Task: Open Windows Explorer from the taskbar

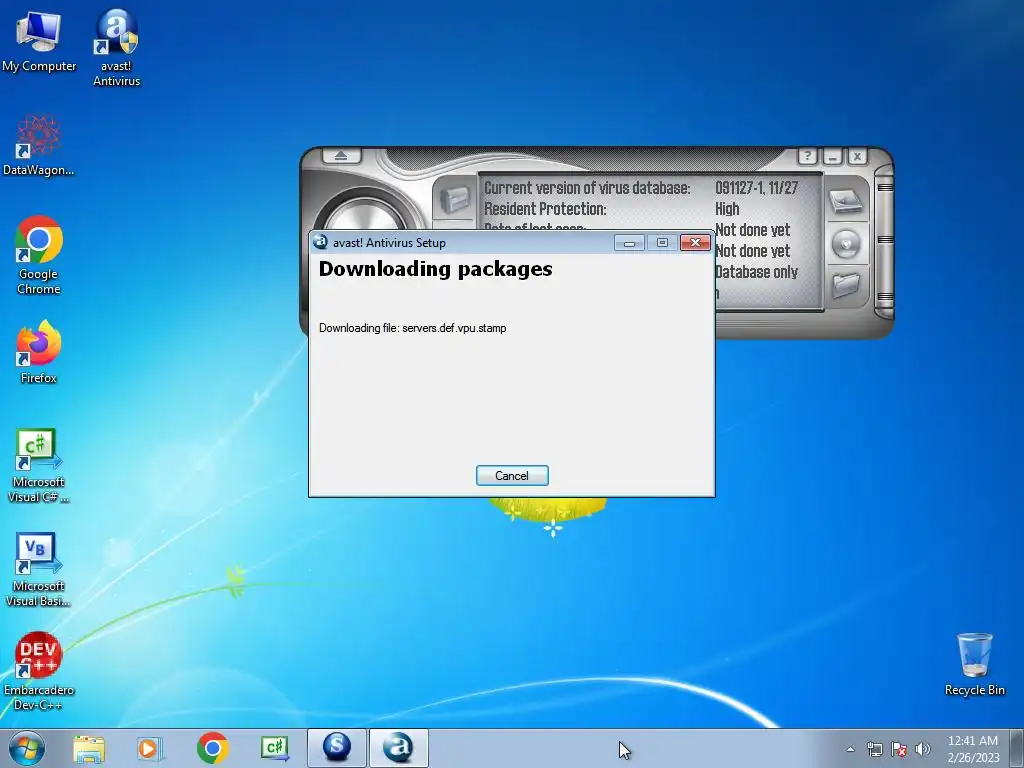Action: [x=89, y=748]
